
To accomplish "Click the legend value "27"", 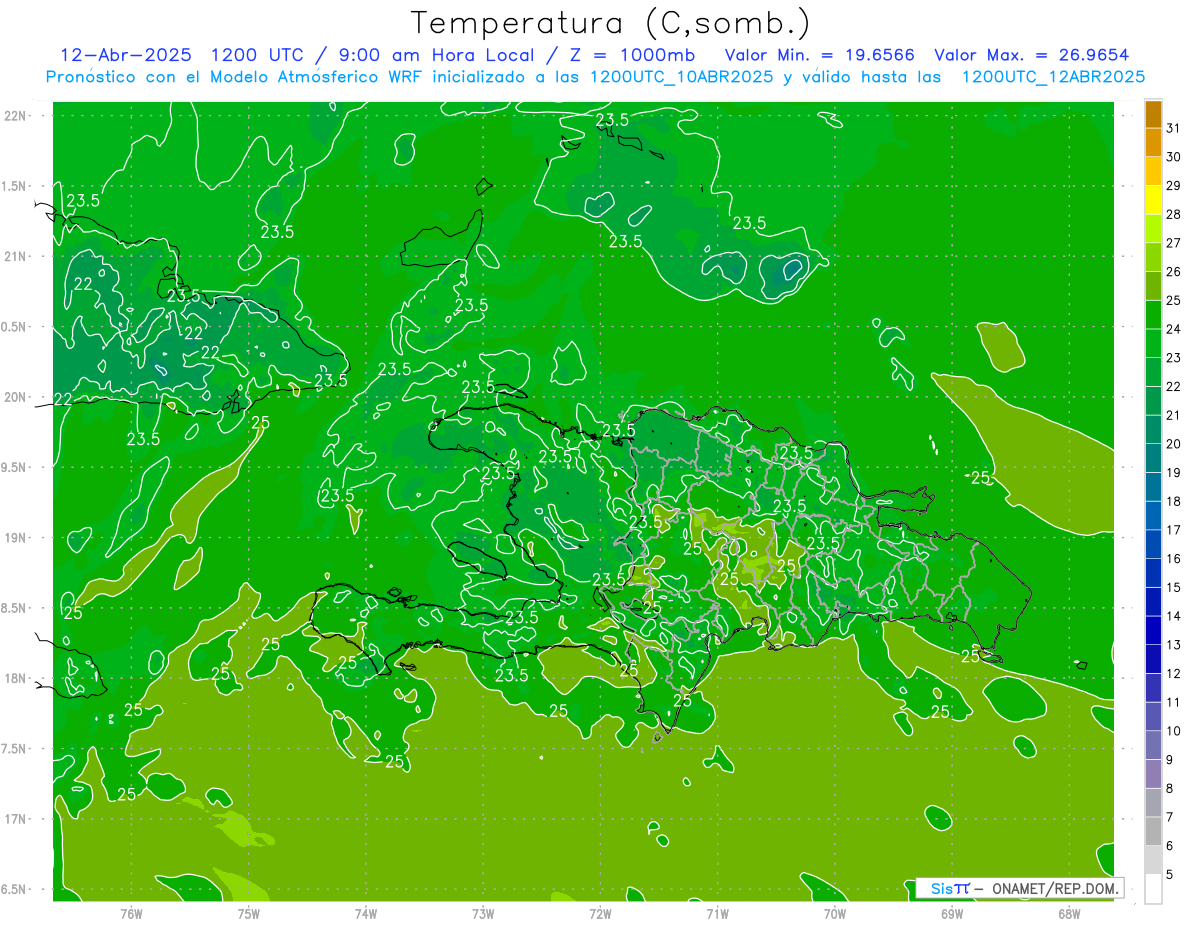I will (x=1174, y=243).
